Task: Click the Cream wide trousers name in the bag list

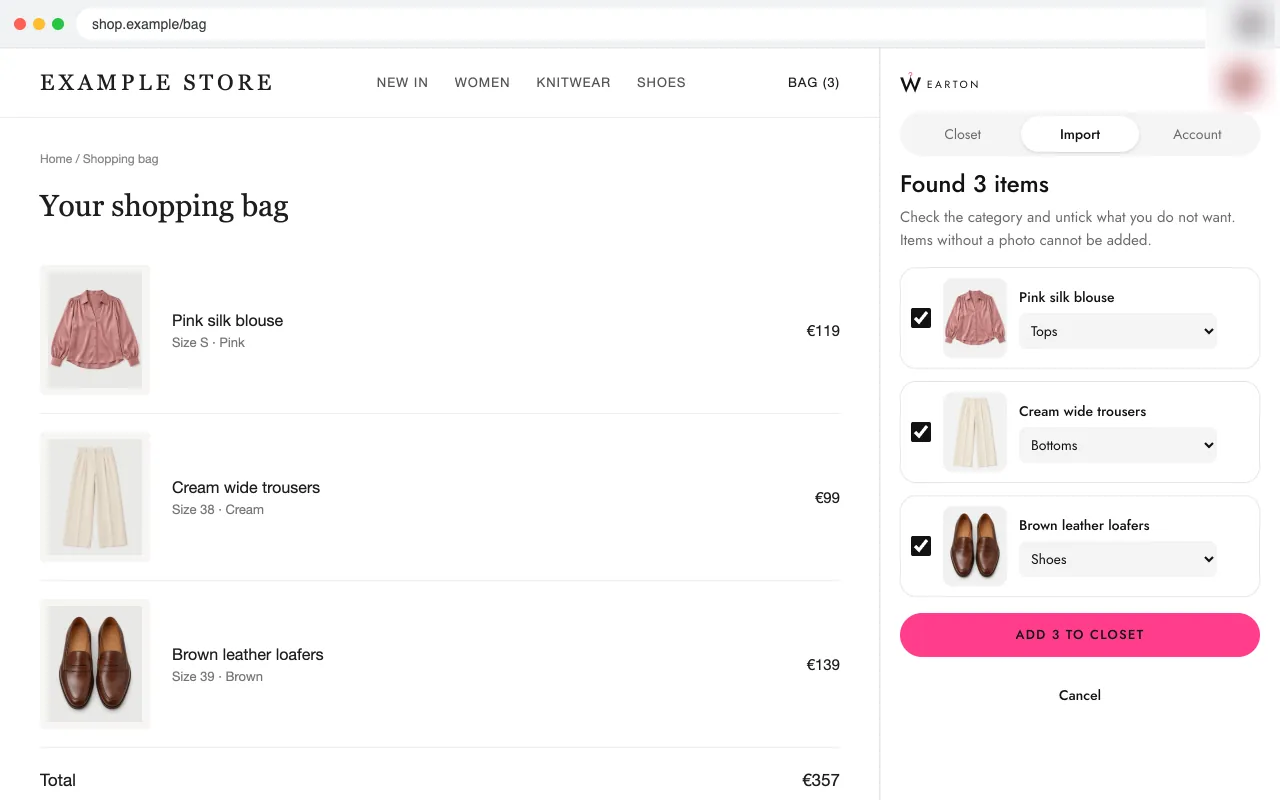Action: [246, 488]
